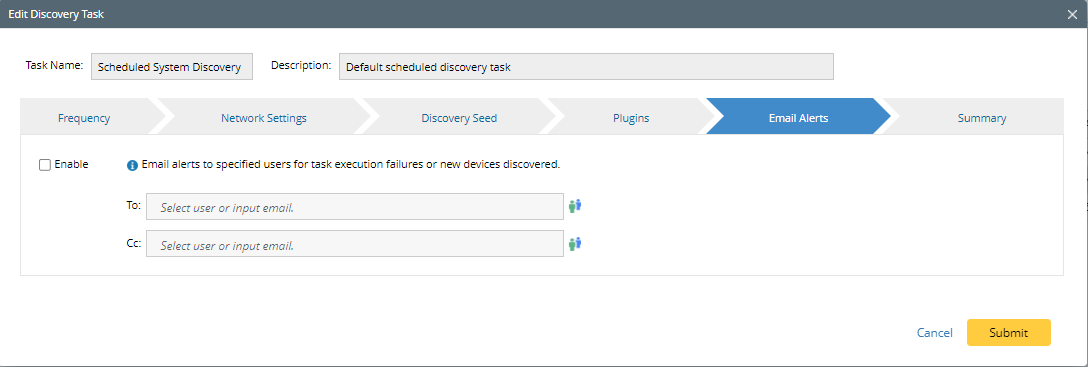The image size is (1088, 367).
Task: Click the blue info icon before the Email alerts description
Action: click(133, 166)
